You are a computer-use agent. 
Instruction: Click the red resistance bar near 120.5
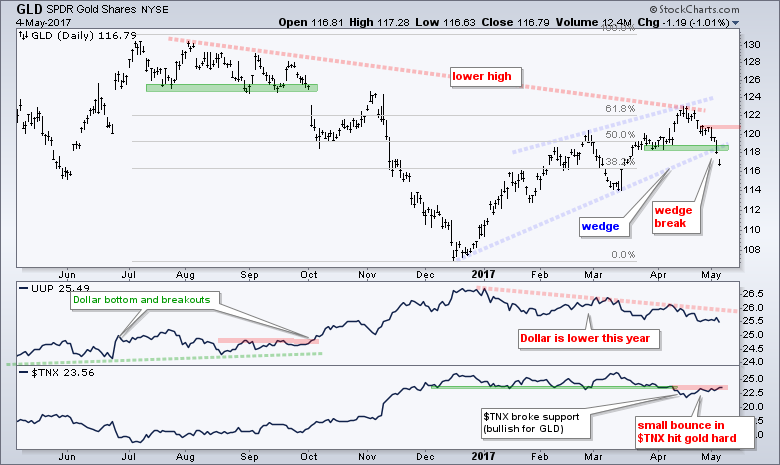pyautogui.click(x=719, y=127)
